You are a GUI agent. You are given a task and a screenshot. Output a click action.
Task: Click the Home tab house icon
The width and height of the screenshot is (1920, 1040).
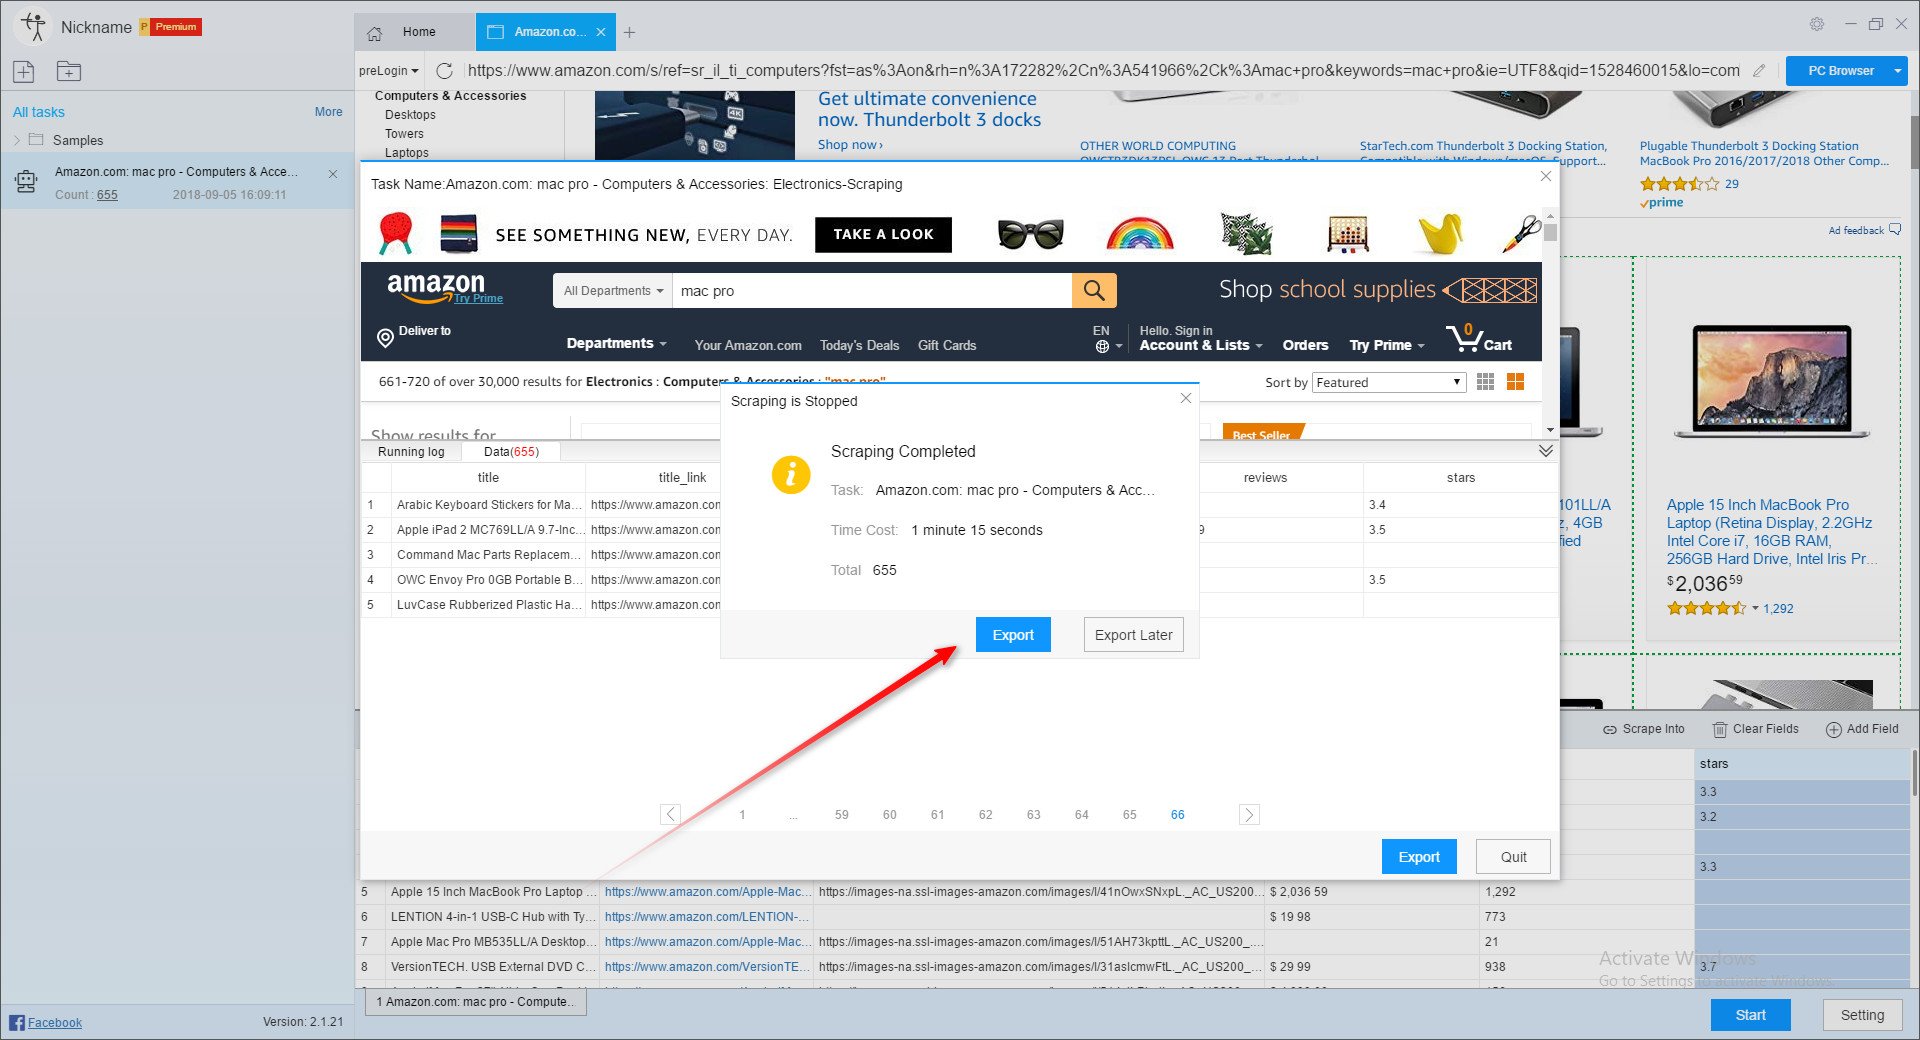tap(375, 33)
